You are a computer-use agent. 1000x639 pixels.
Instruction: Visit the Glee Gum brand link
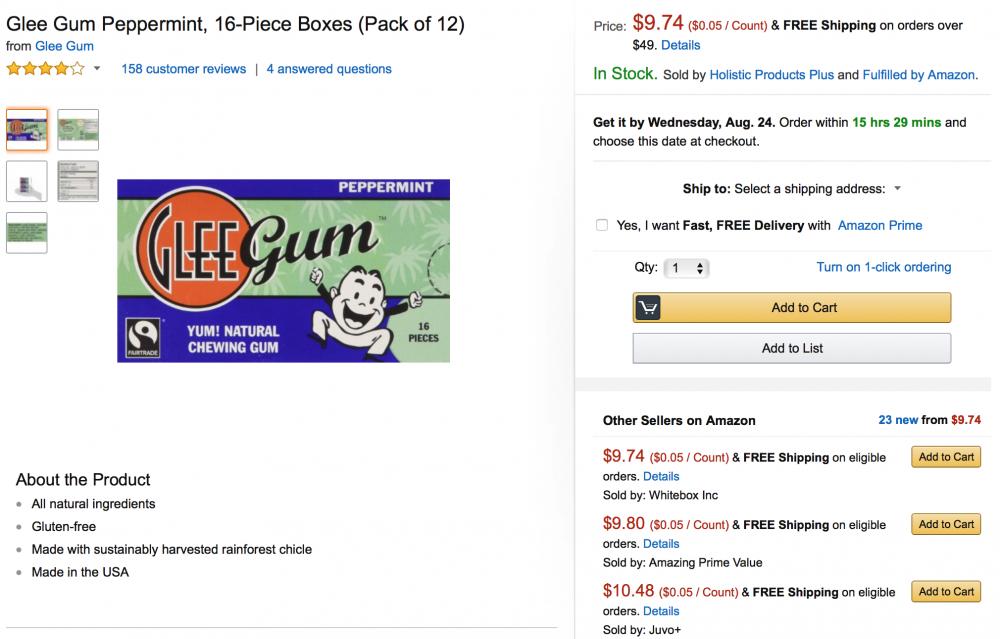(64, 46)
